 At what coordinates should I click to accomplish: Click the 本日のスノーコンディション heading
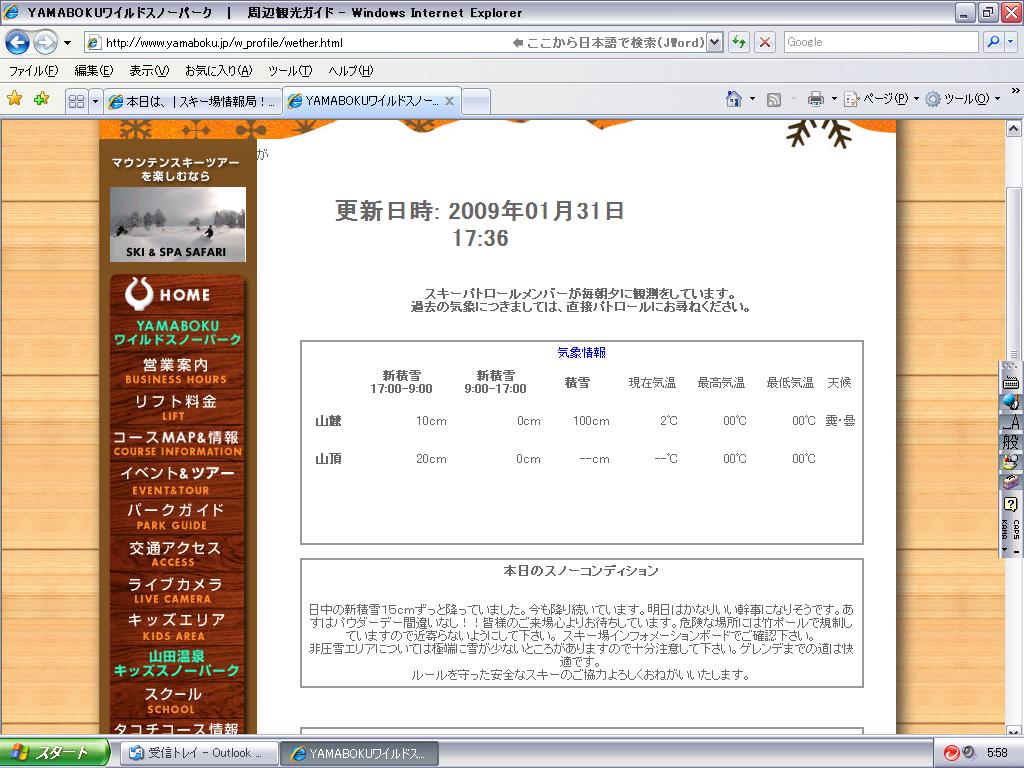point(581,571)
